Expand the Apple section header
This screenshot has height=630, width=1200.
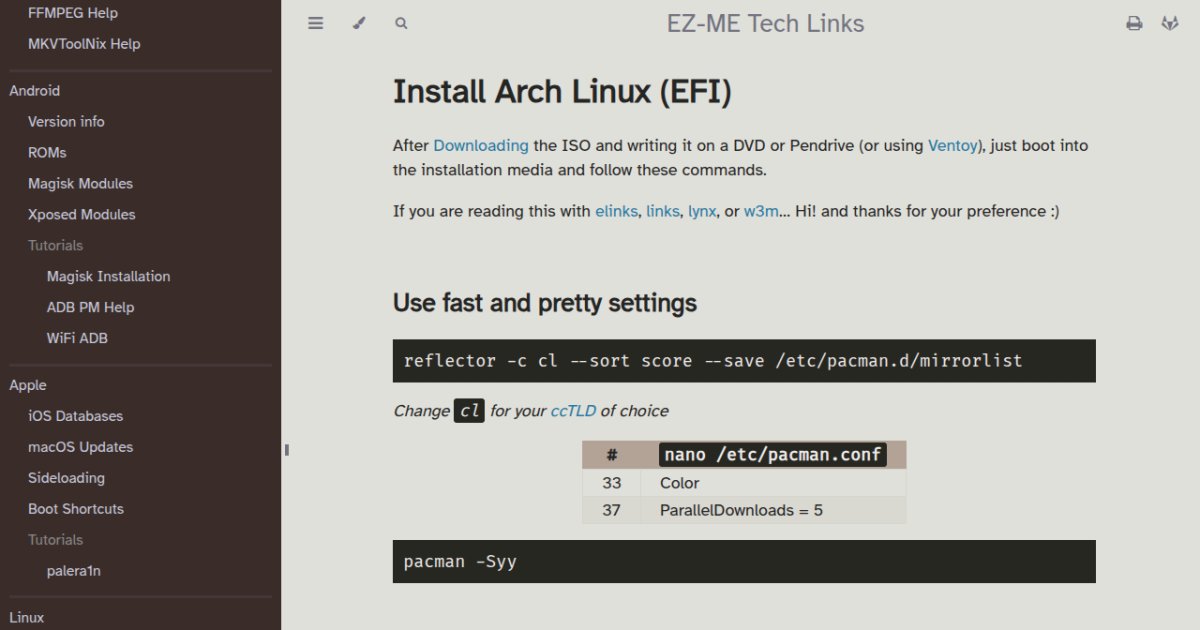coord(28,384)
